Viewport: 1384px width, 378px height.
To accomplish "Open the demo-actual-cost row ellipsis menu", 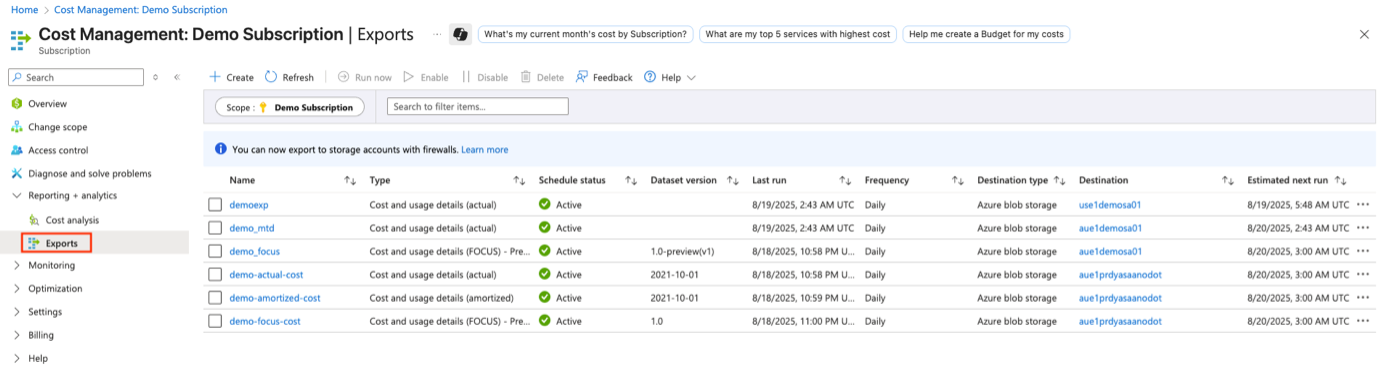I will [x=1363, y=274].
